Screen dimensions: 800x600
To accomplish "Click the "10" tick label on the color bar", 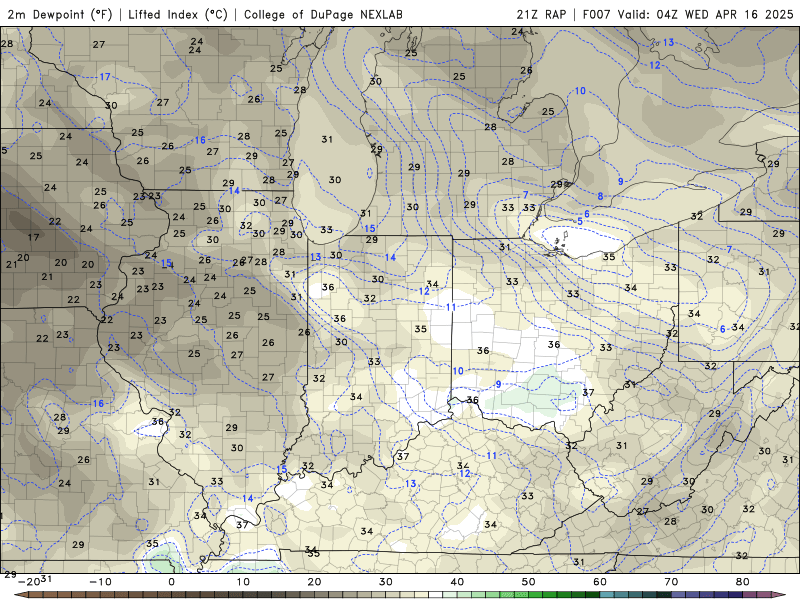I will 243,582.
